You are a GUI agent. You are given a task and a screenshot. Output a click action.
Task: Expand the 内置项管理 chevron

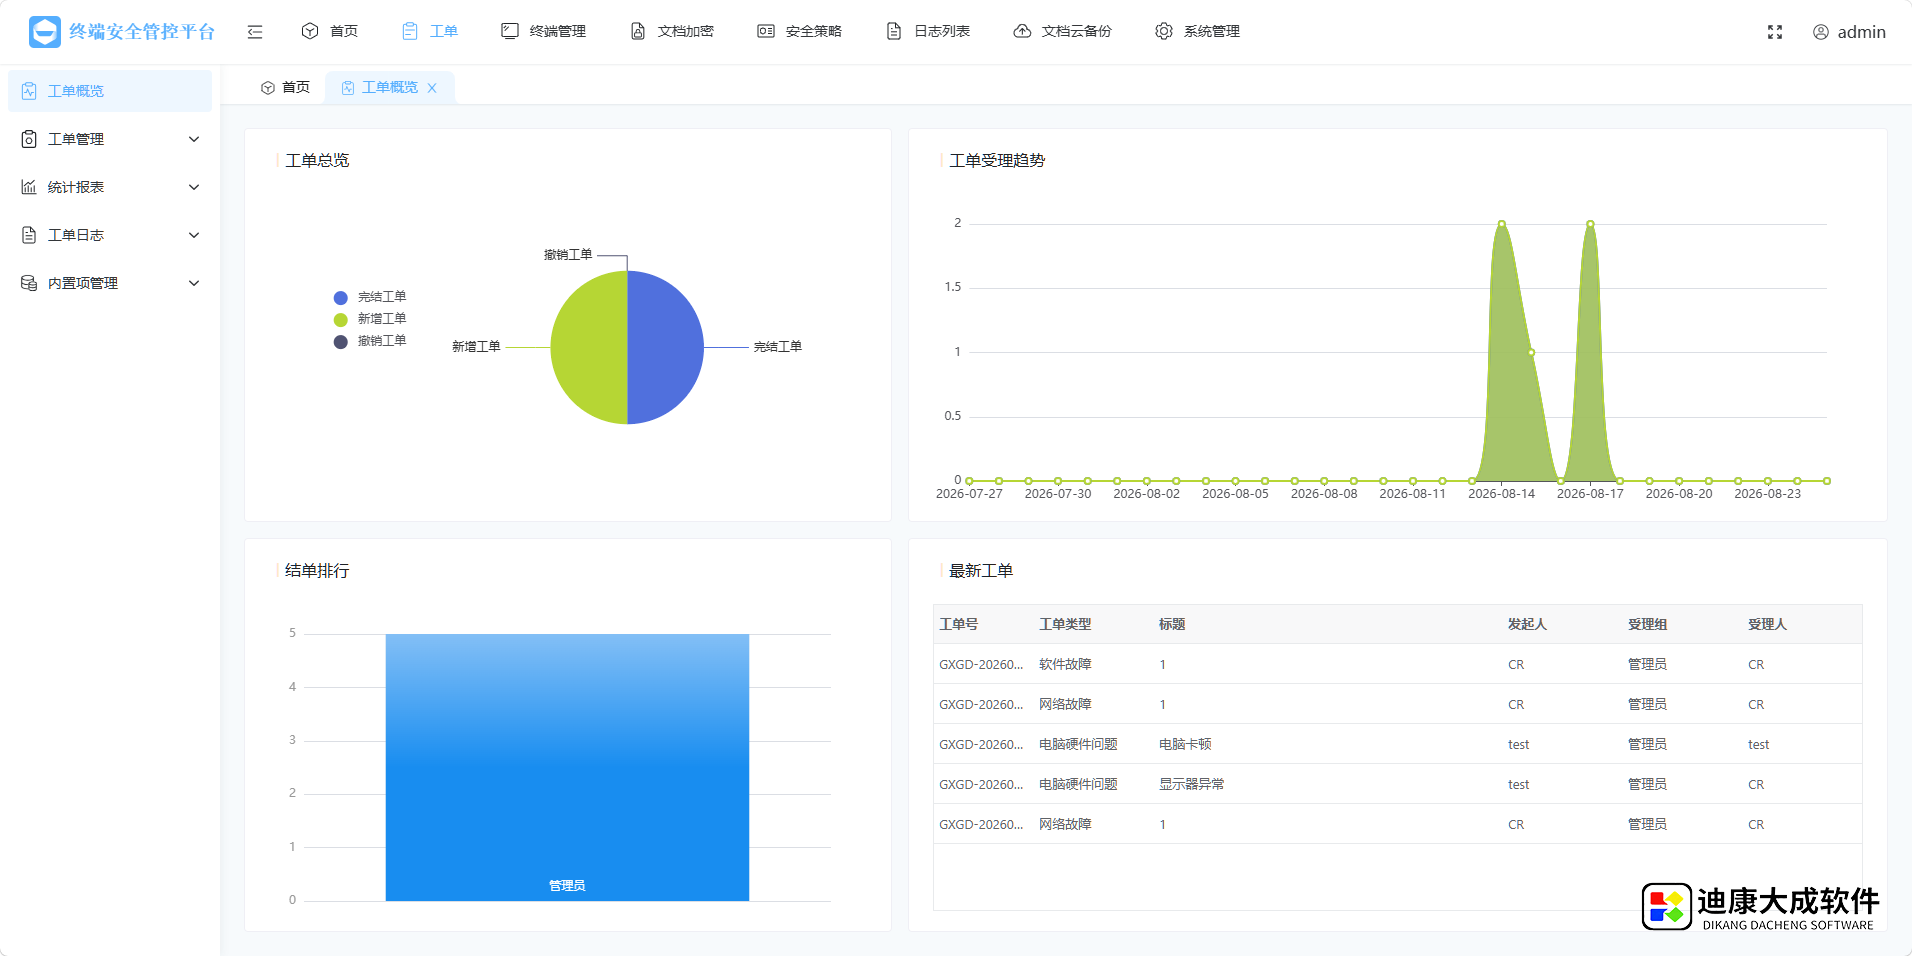194,283
